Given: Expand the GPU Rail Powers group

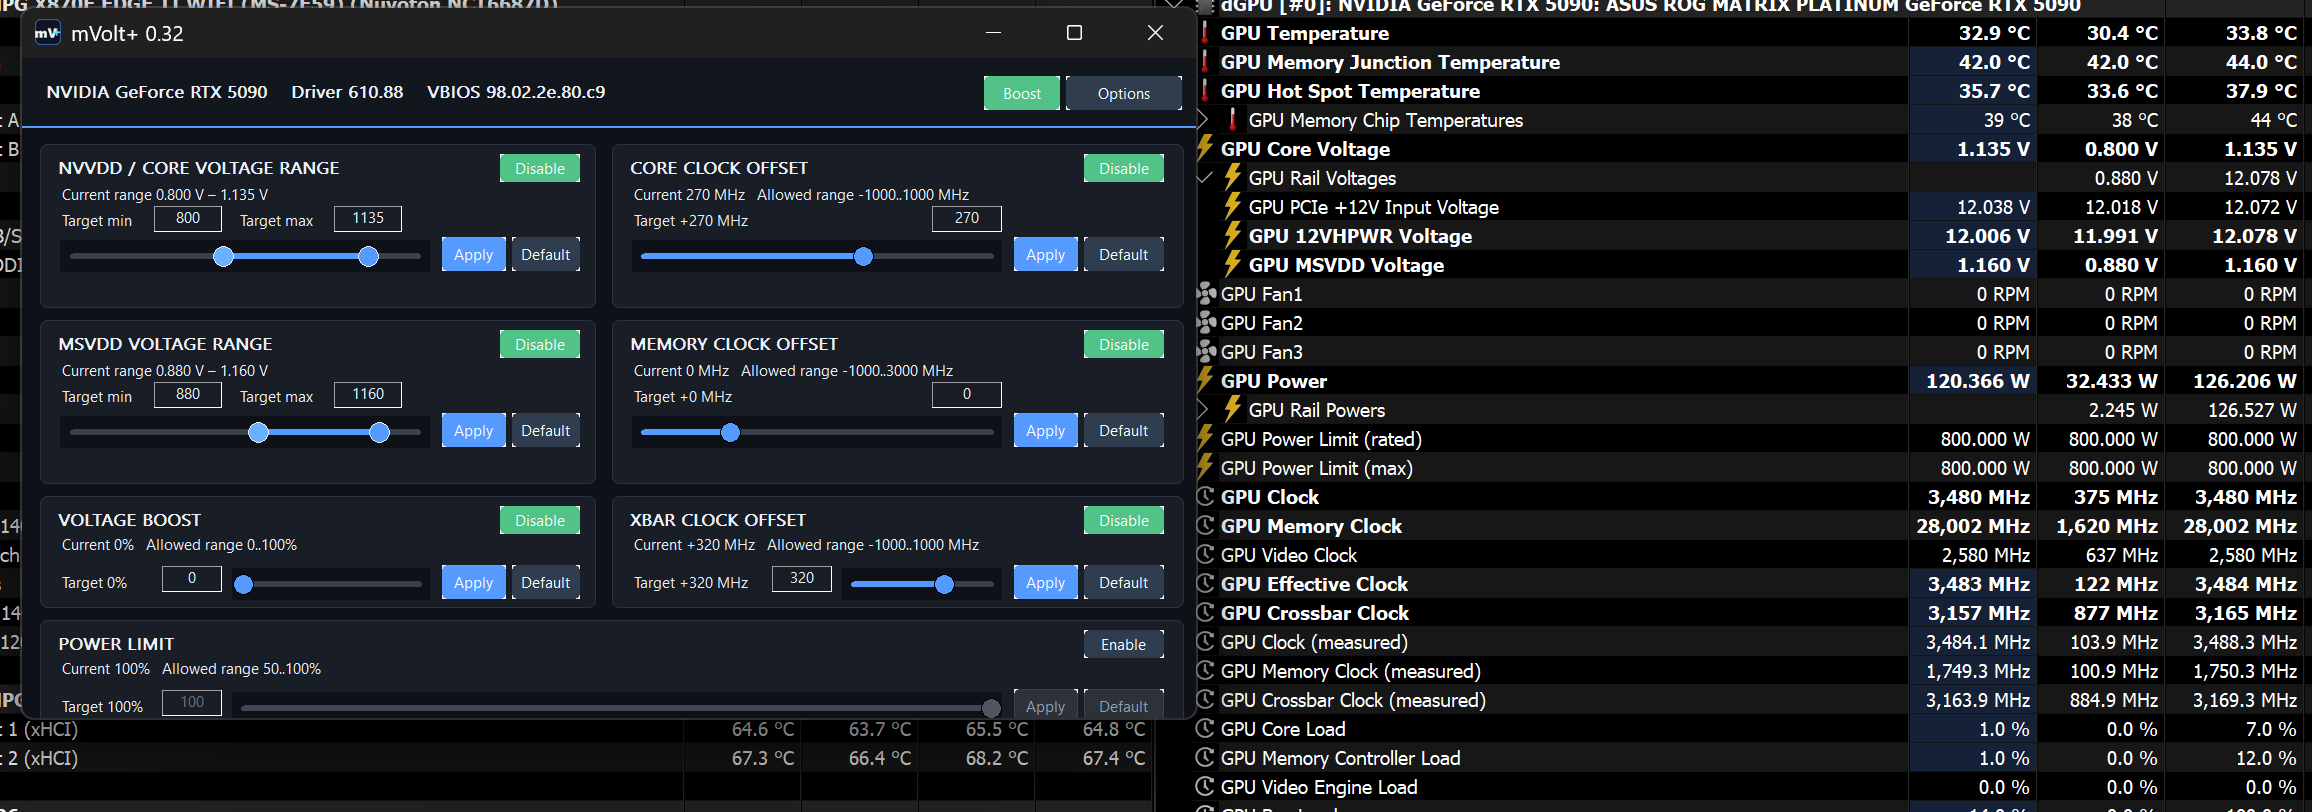Looking at the screenshot, I should click(1204, 410).
